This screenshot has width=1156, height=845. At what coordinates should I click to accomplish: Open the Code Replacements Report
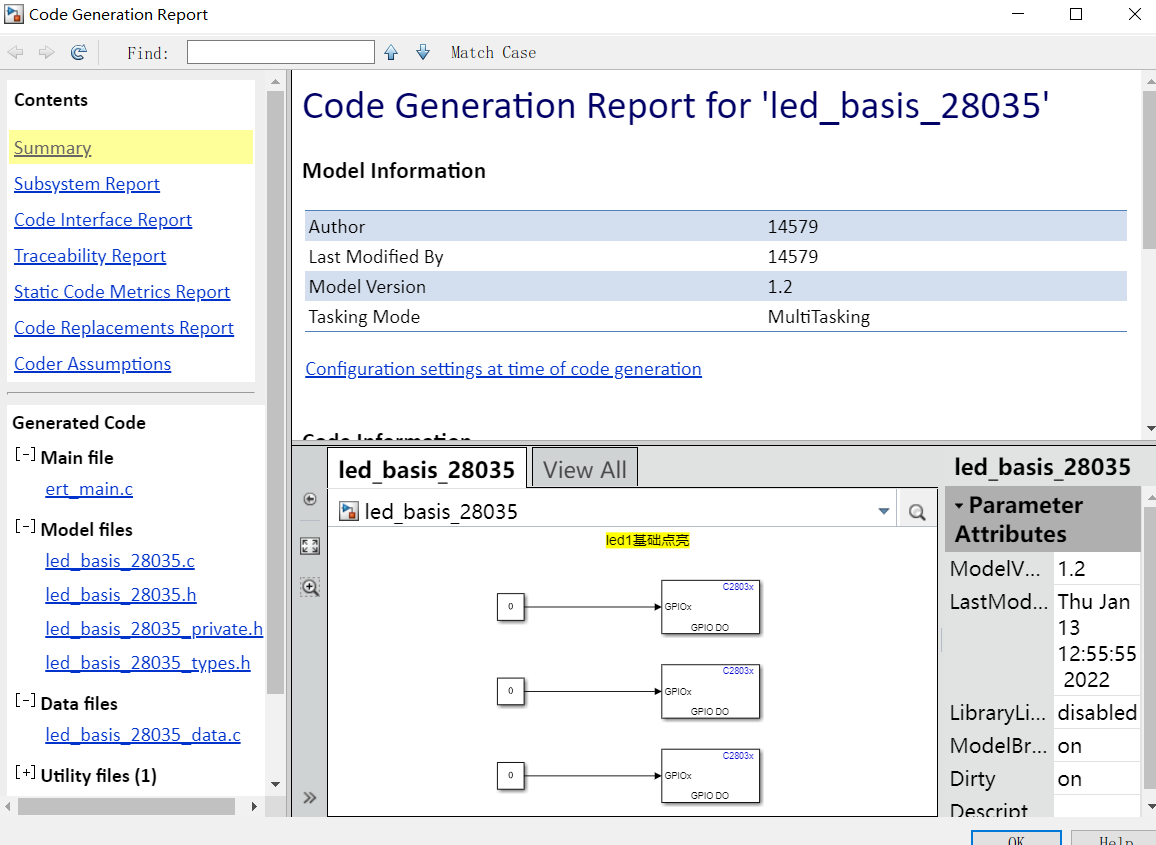124,328
